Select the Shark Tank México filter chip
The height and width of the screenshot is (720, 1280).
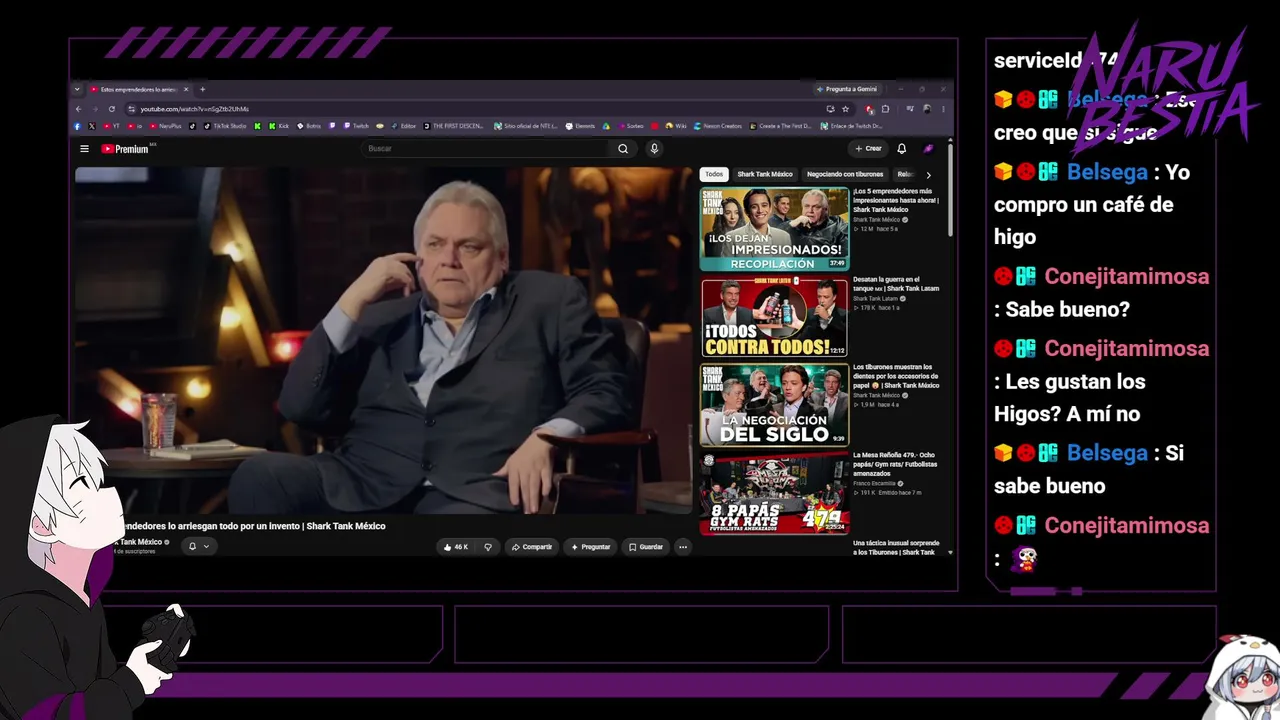pyautogui.click(x=765, y=174)
